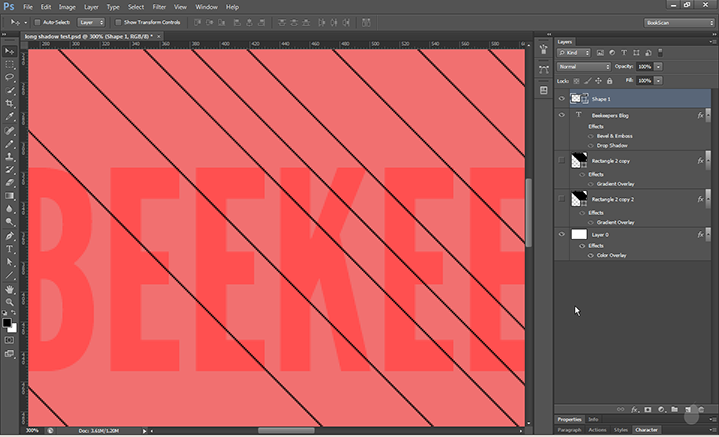Viewport: 719px width, 437px height.
Task: Select the Move tool
Action: [10, 50]
